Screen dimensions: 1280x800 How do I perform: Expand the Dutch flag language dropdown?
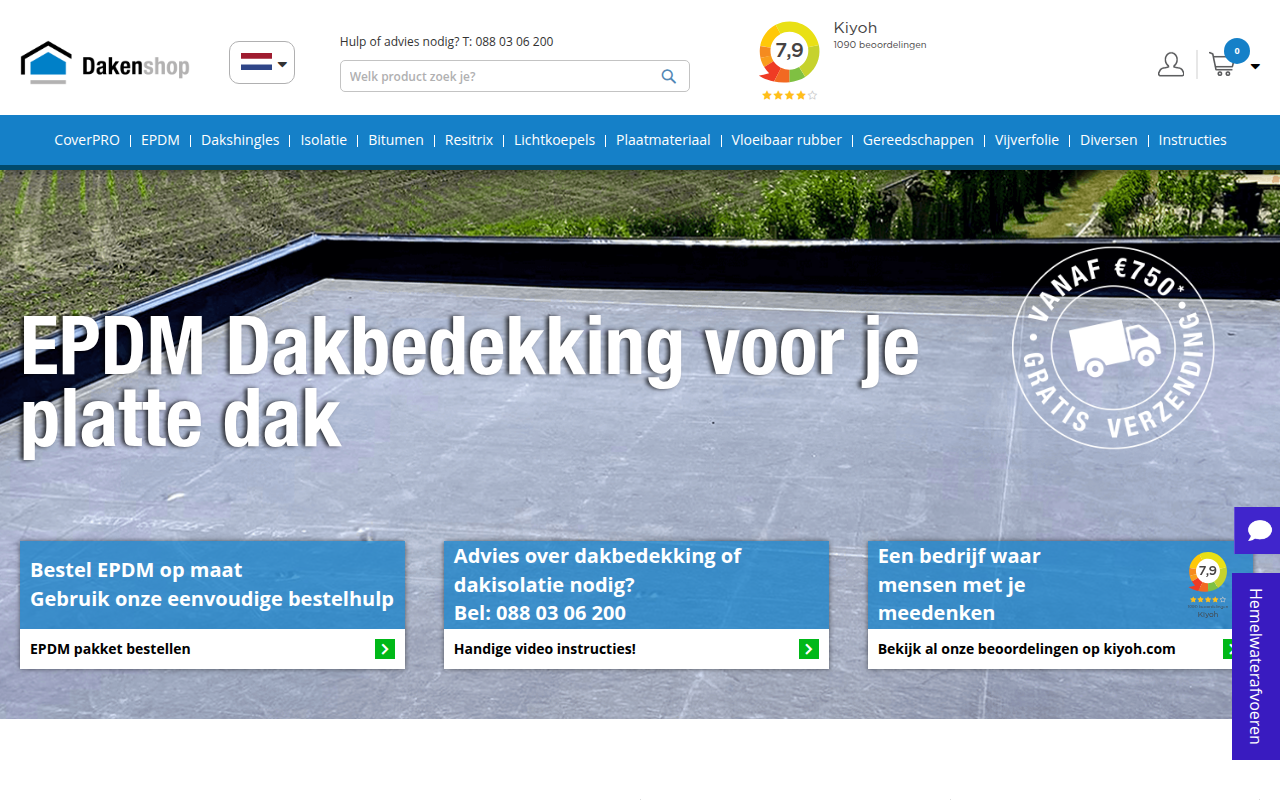262,63
